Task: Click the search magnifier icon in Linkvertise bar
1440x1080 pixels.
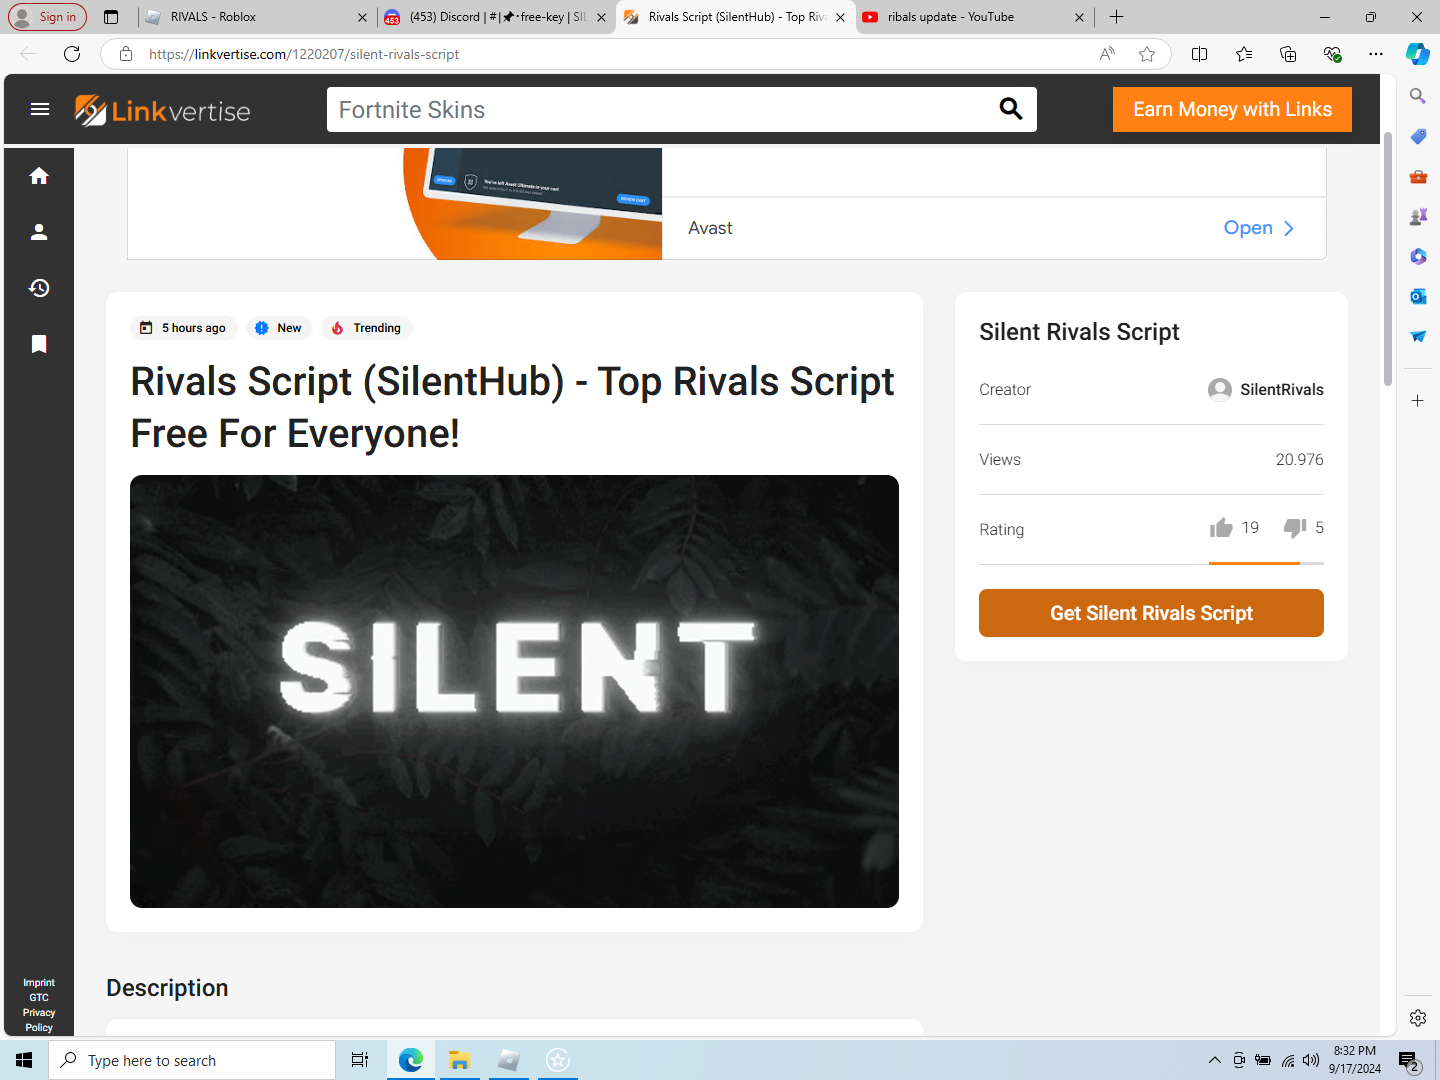Action: click(1011, 109)
